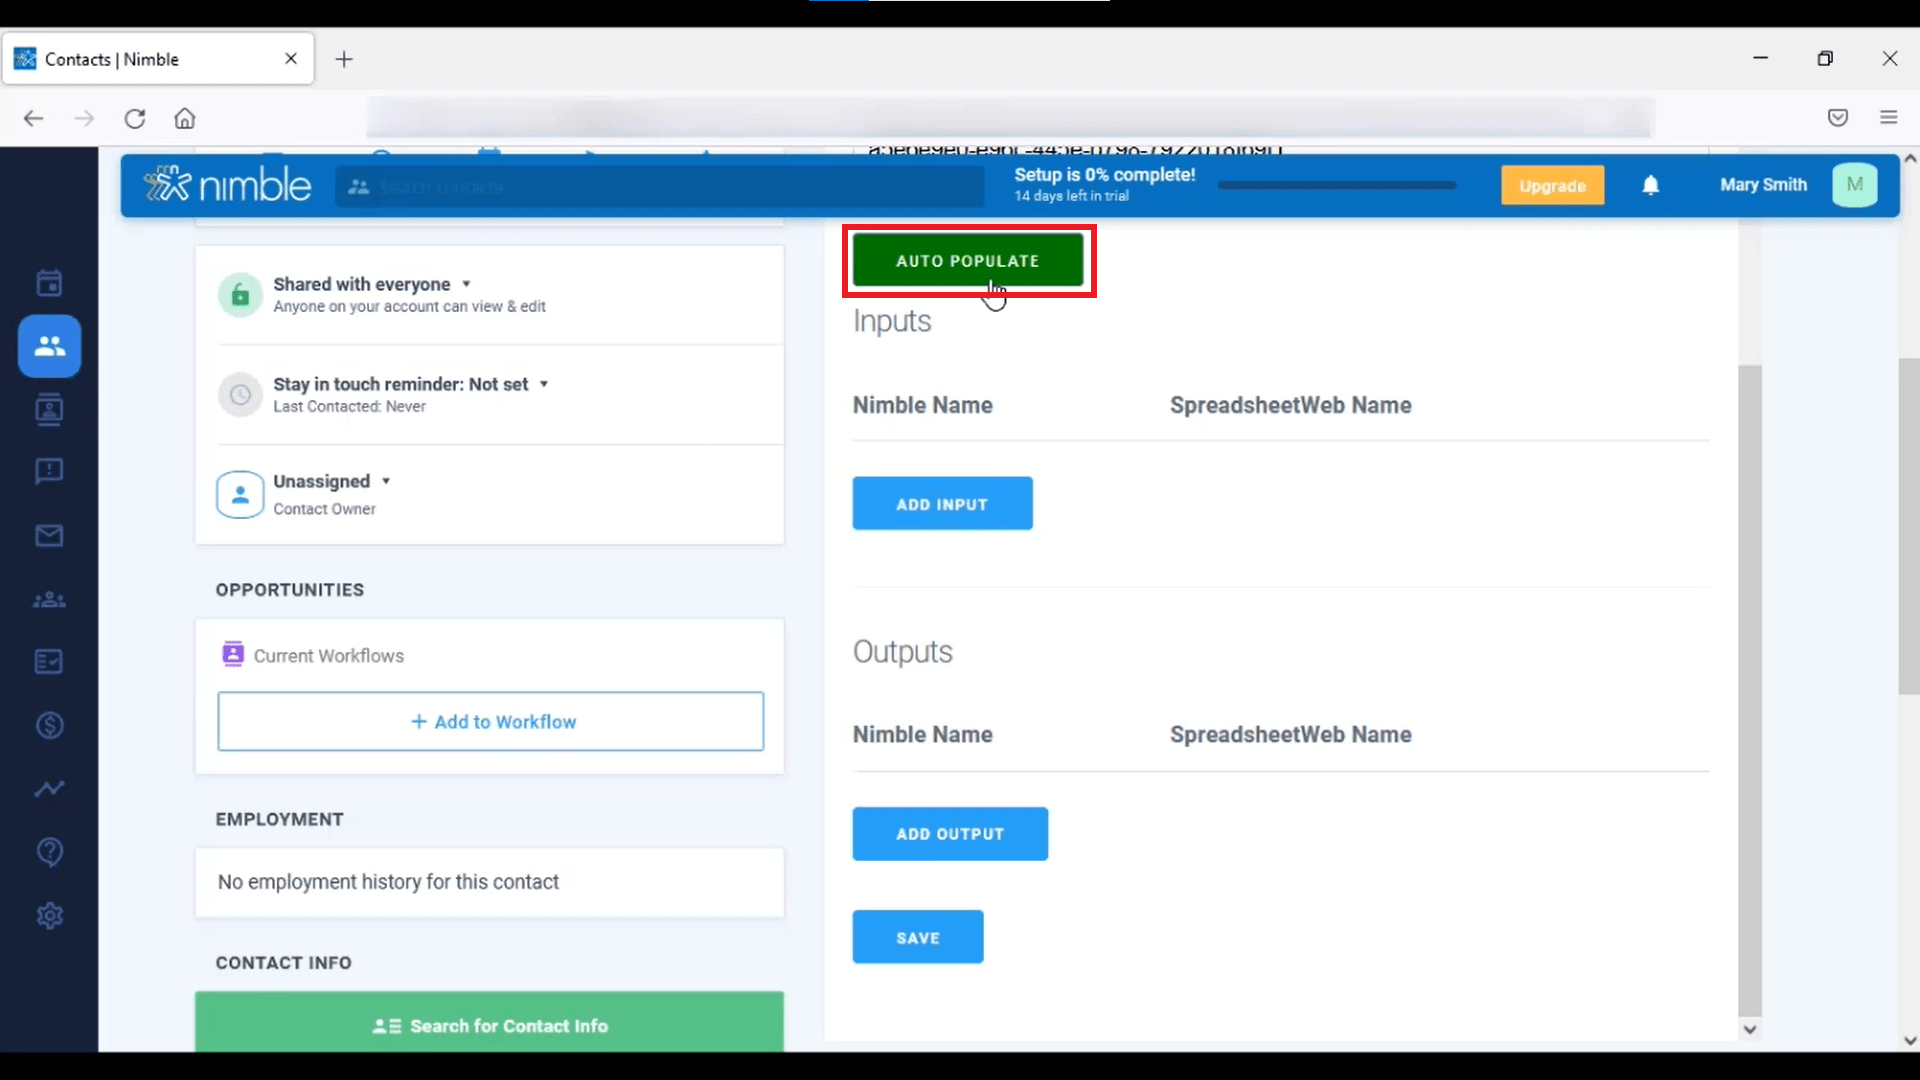This screenshot has height=1080, width=1920.
Task: Click the 'No employment history for this contact' text
Action: point(388,882)
